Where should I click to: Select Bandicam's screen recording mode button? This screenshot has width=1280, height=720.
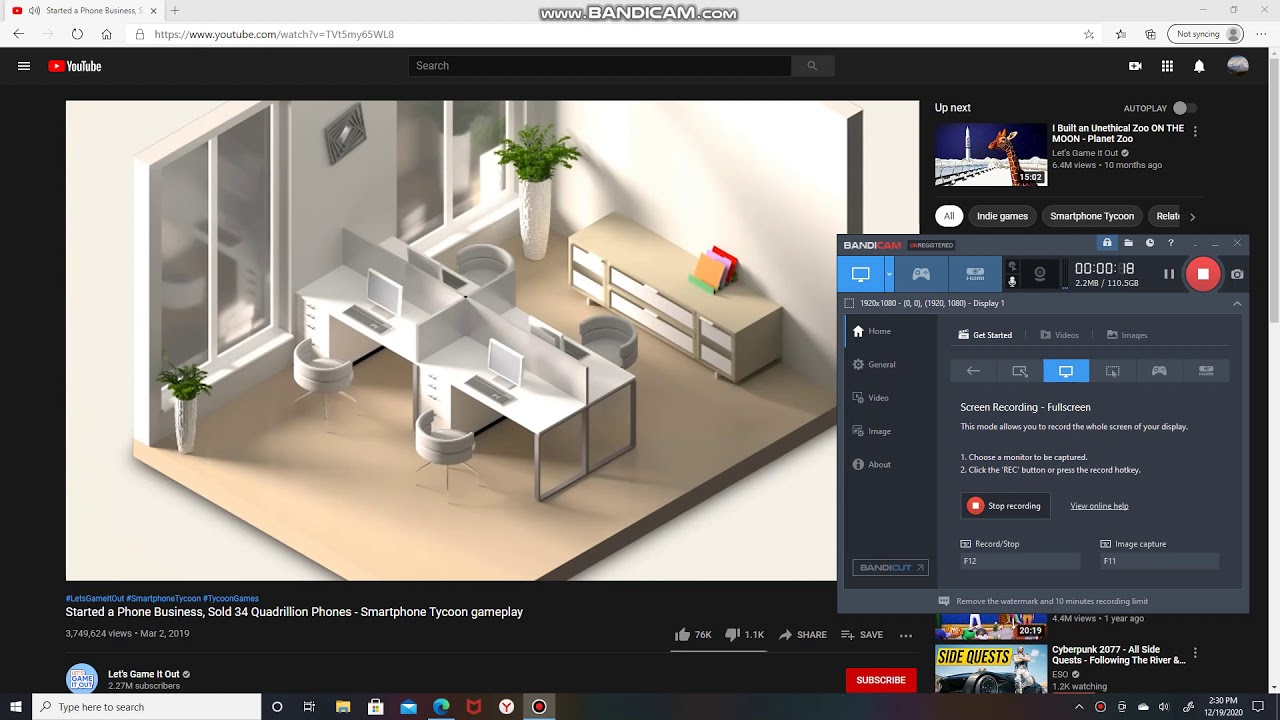click(x=860, y=274)
